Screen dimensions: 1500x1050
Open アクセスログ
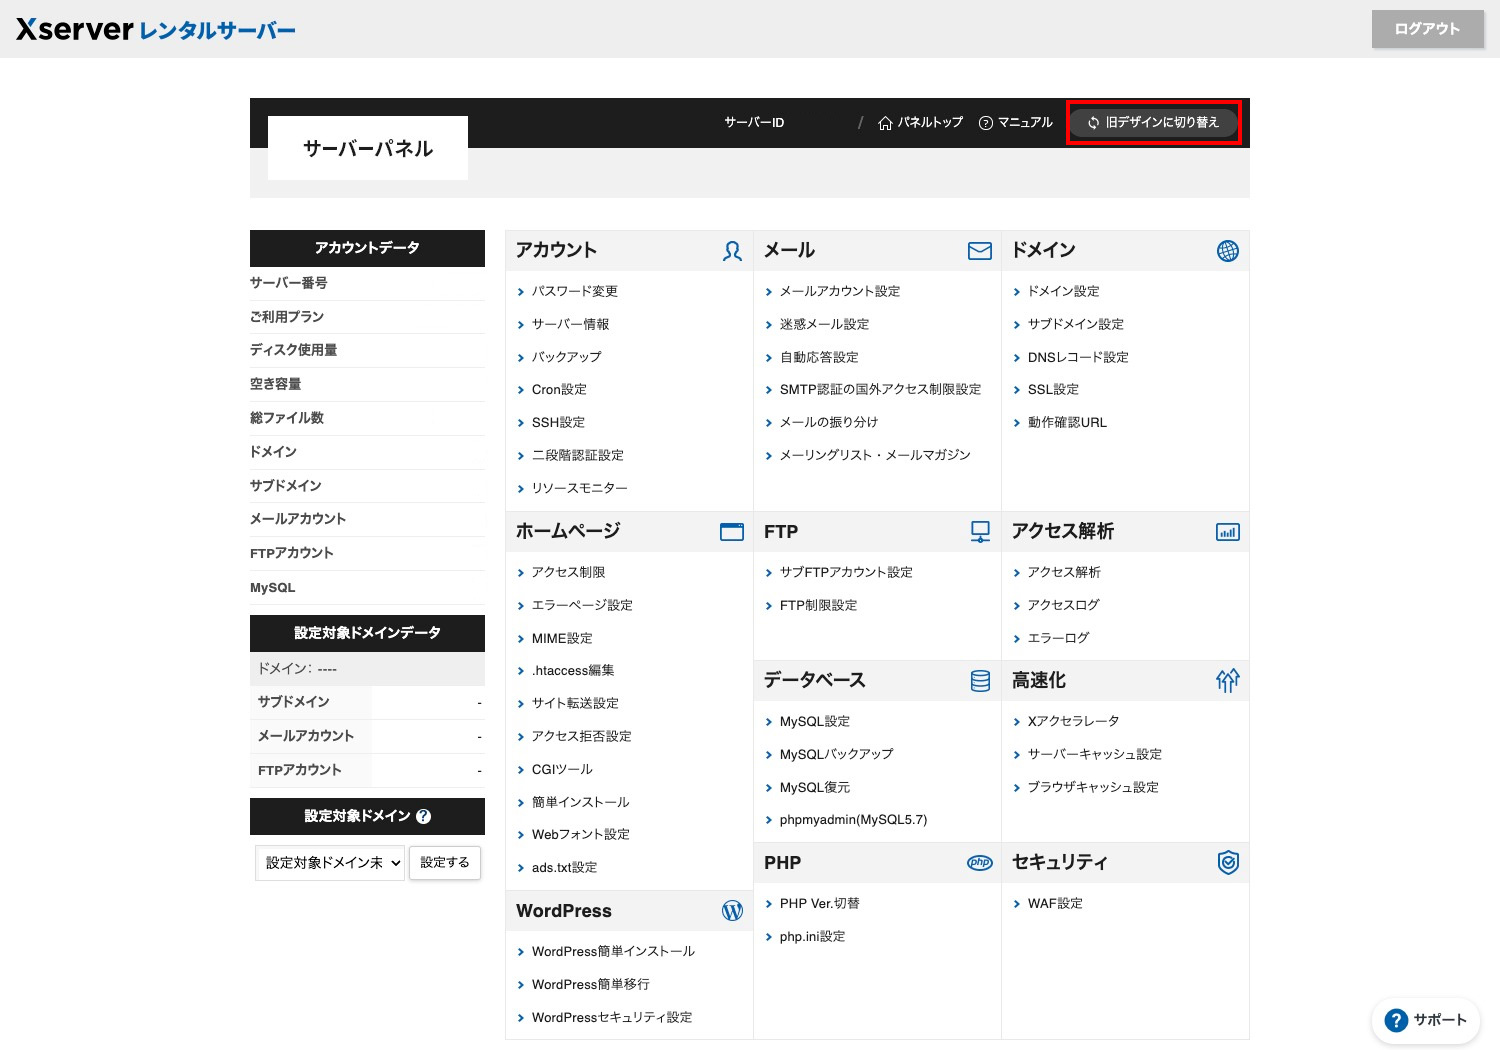(x=1063, y=606)
